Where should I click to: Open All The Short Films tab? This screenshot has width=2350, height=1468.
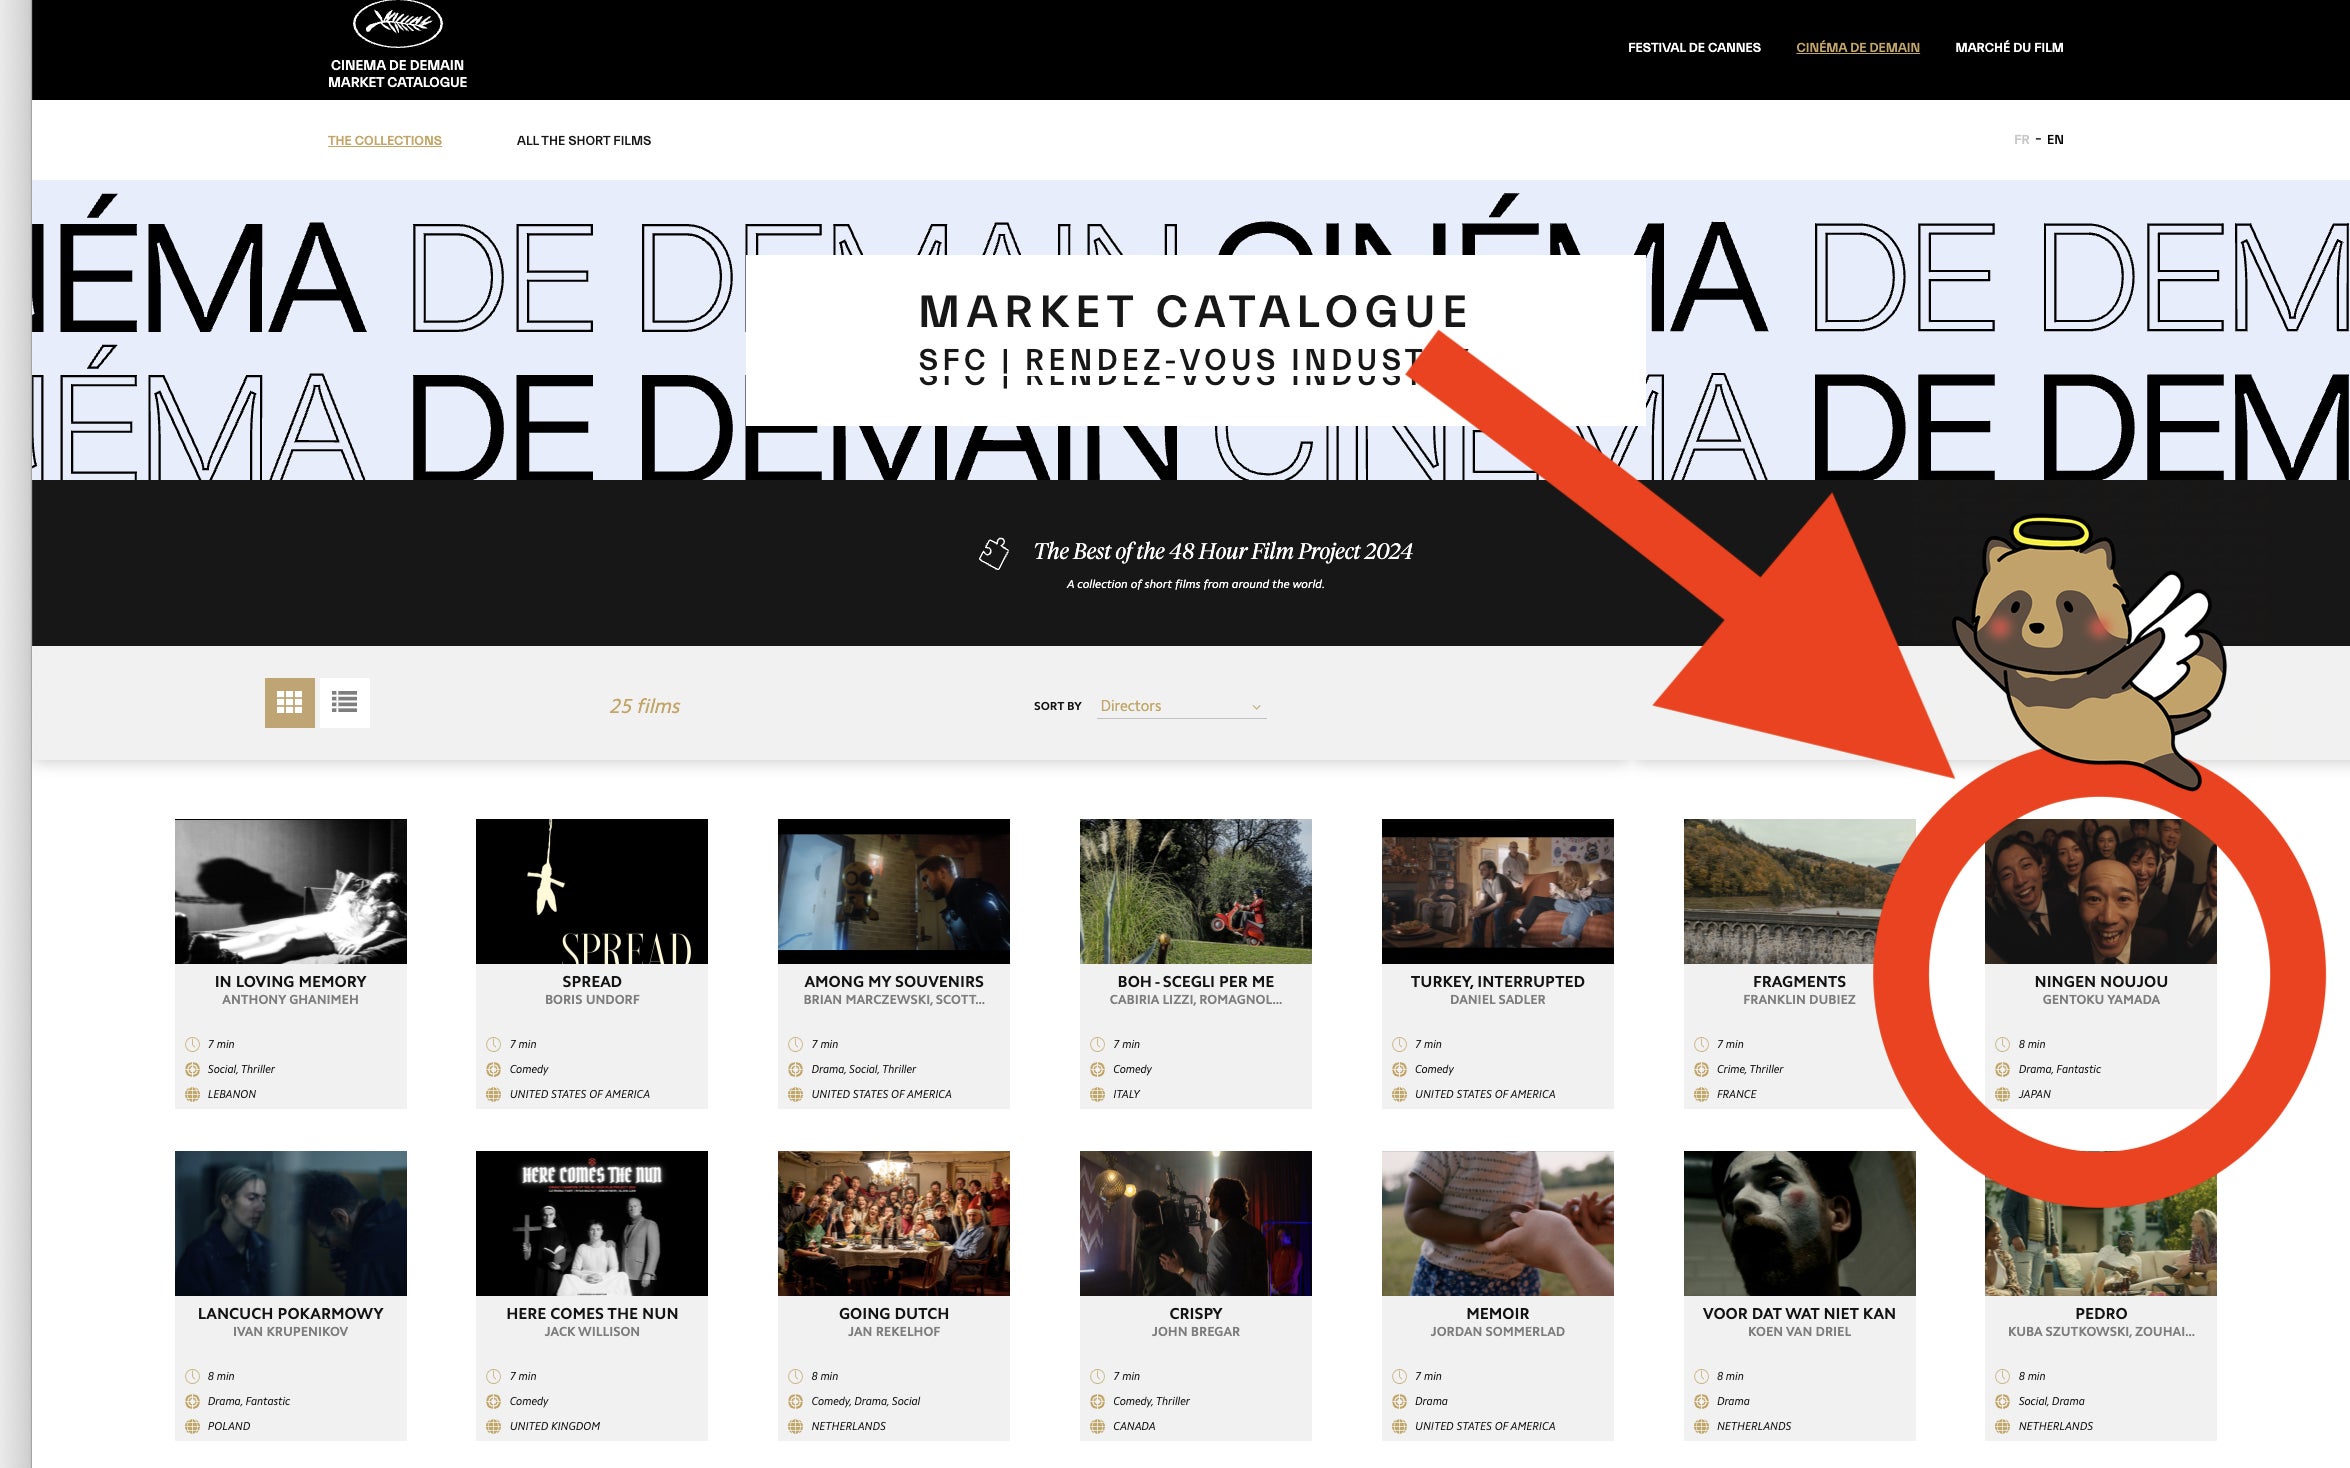583,141
